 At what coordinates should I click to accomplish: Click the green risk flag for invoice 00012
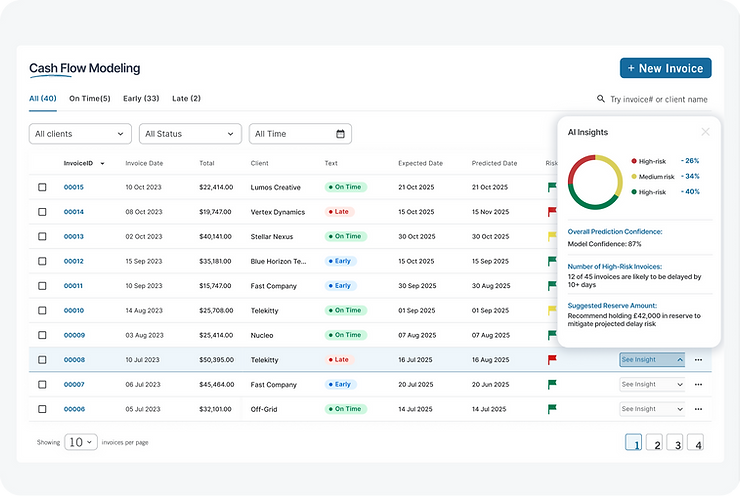pyautogui.click(x=552, y=261)
